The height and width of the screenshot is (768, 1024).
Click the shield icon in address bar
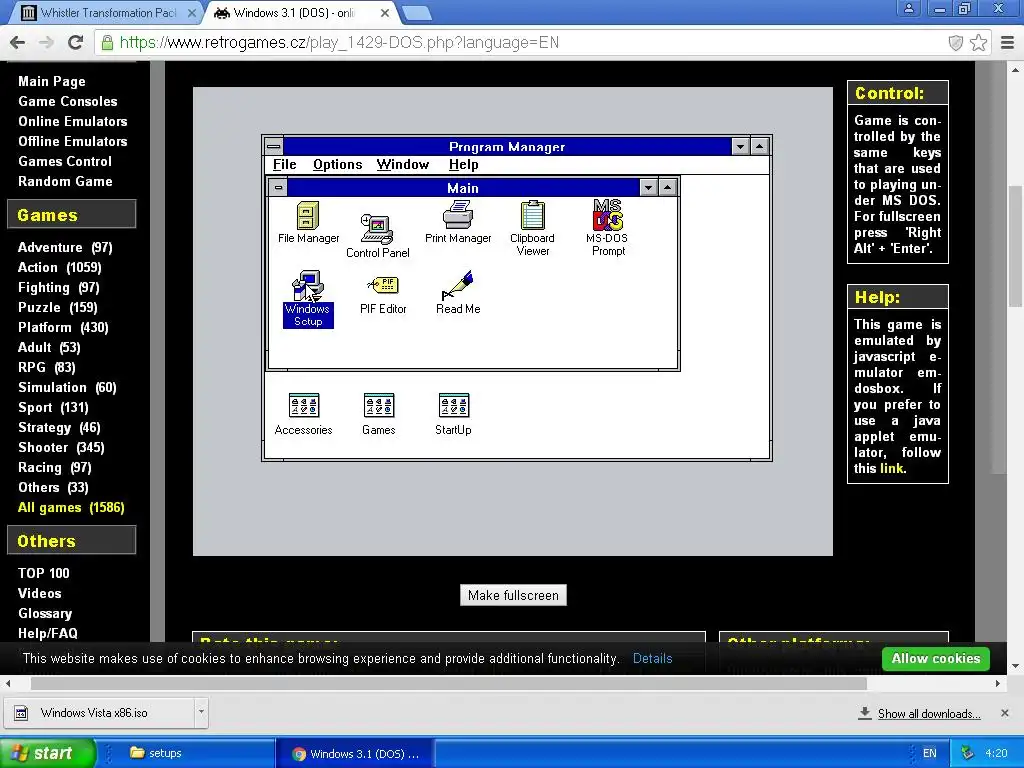(x=955, y=43)
